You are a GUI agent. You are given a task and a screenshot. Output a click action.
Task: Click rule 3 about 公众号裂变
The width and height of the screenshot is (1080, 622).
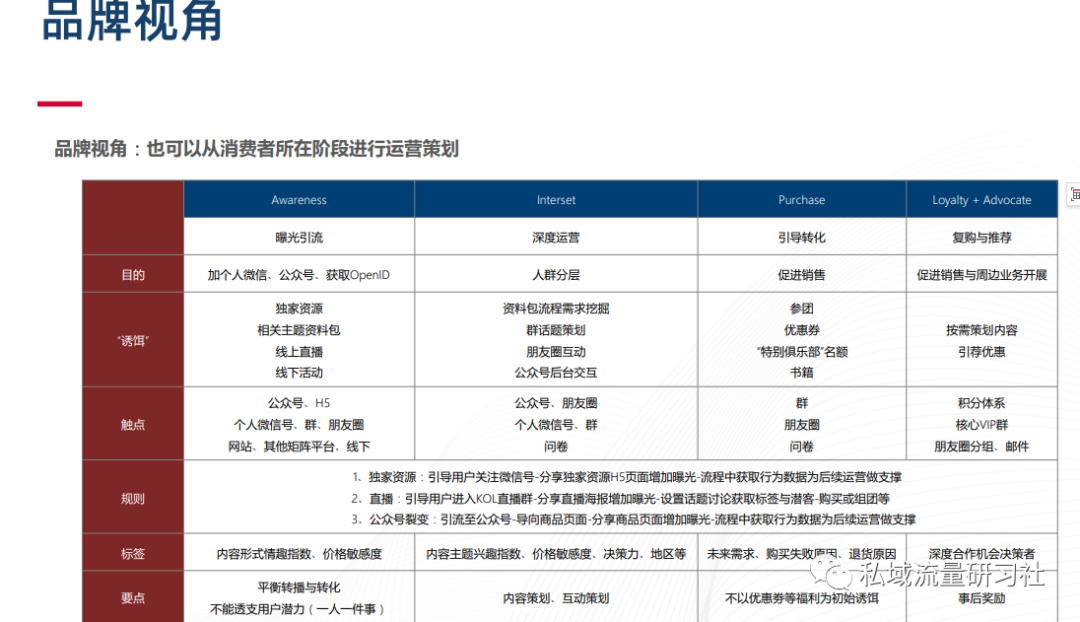[x=634, y=519]
